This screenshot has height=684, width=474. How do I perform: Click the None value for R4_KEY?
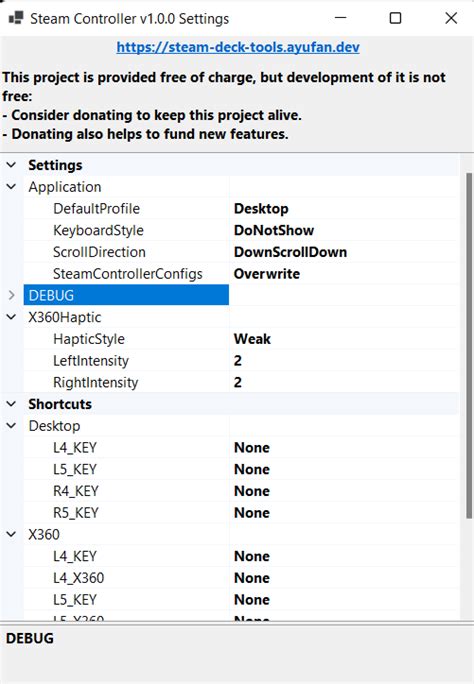coord(252,491)
